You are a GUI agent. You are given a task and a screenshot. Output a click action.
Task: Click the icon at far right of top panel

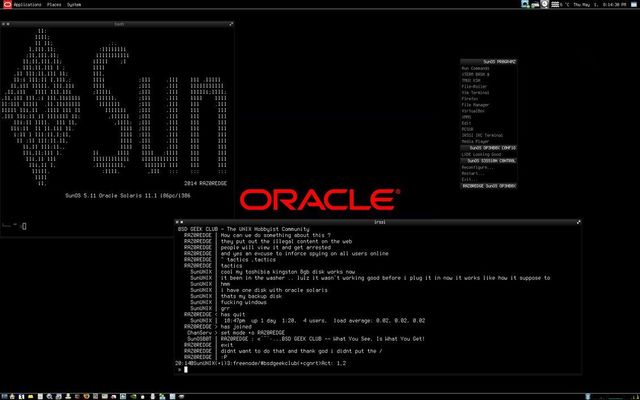(x=634, y=4)
